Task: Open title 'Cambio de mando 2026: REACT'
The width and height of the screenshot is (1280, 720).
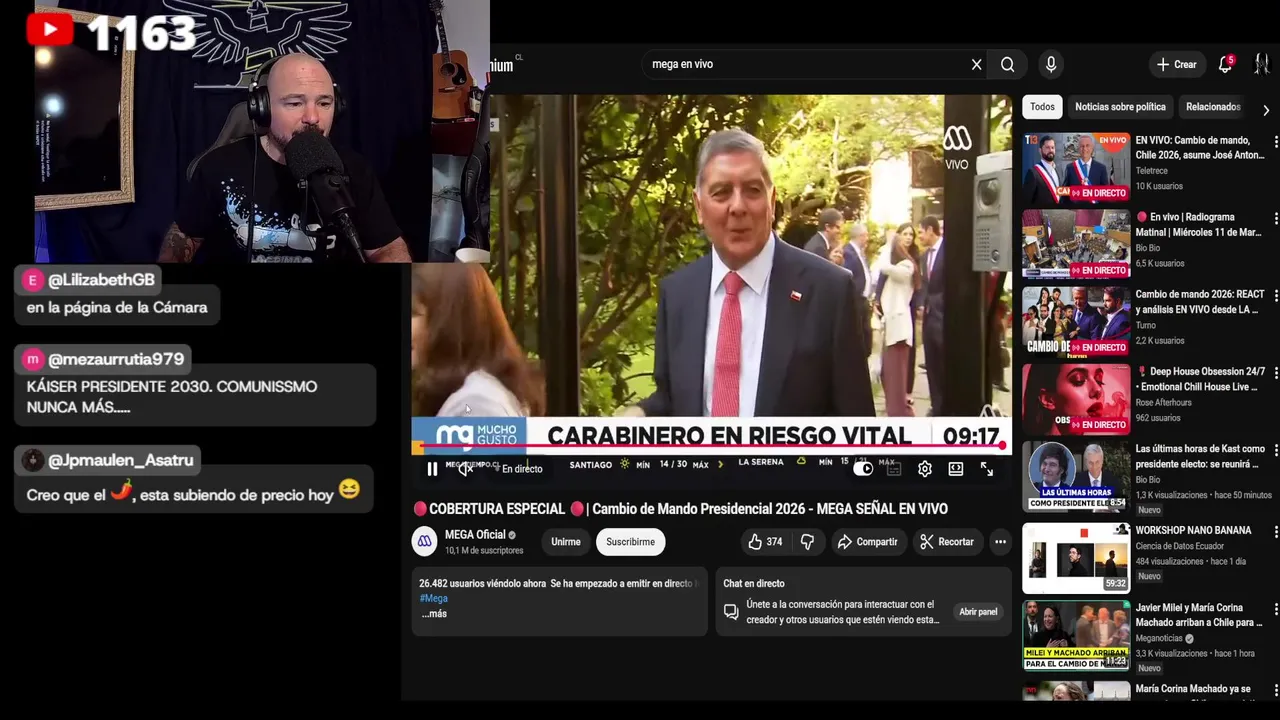Action: click(1200, 302)
